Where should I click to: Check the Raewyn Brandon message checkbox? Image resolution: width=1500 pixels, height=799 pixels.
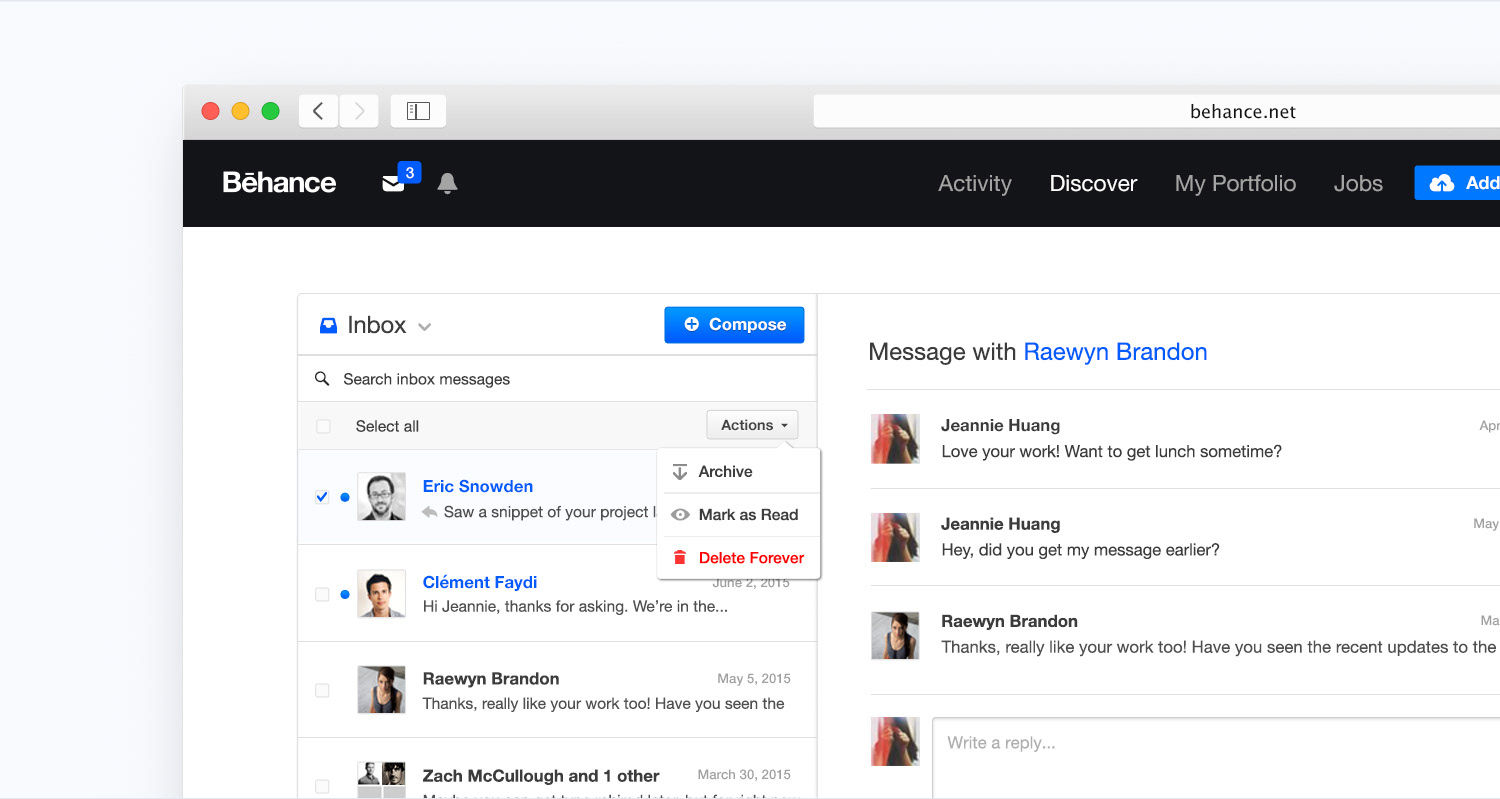322,690
